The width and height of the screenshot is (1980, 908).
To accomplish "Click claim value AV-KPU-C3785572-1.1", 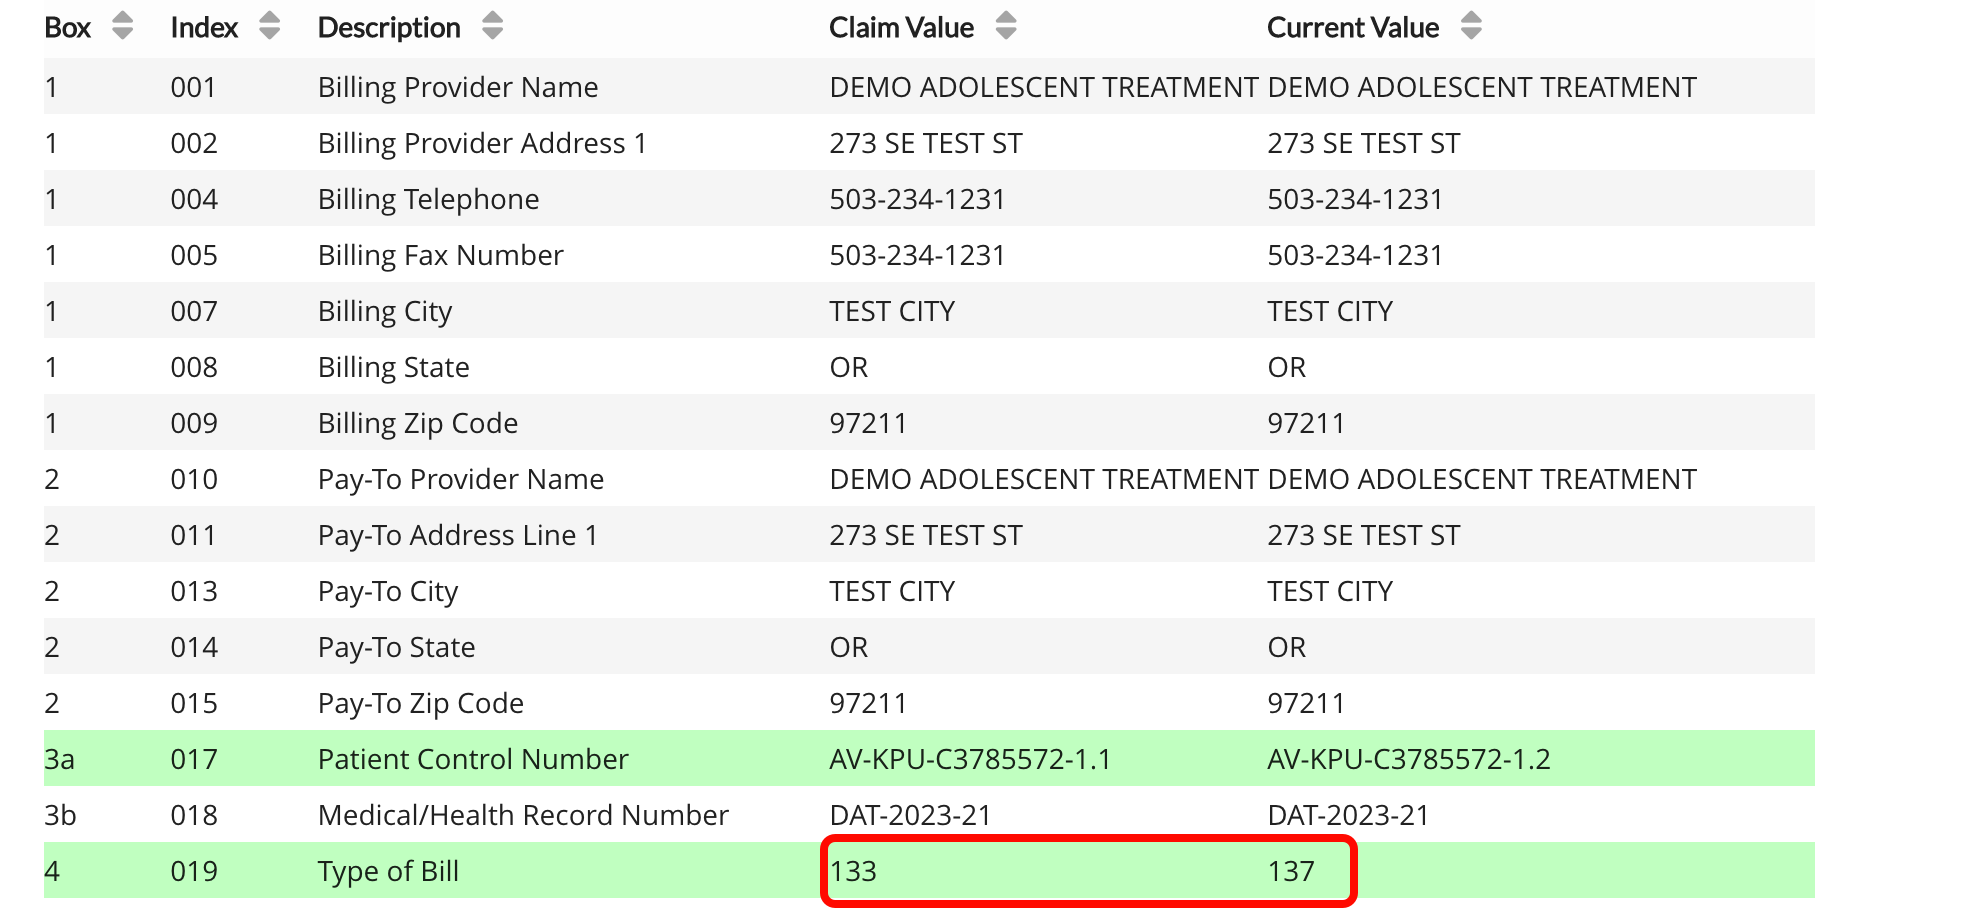I will coord(970,759).
